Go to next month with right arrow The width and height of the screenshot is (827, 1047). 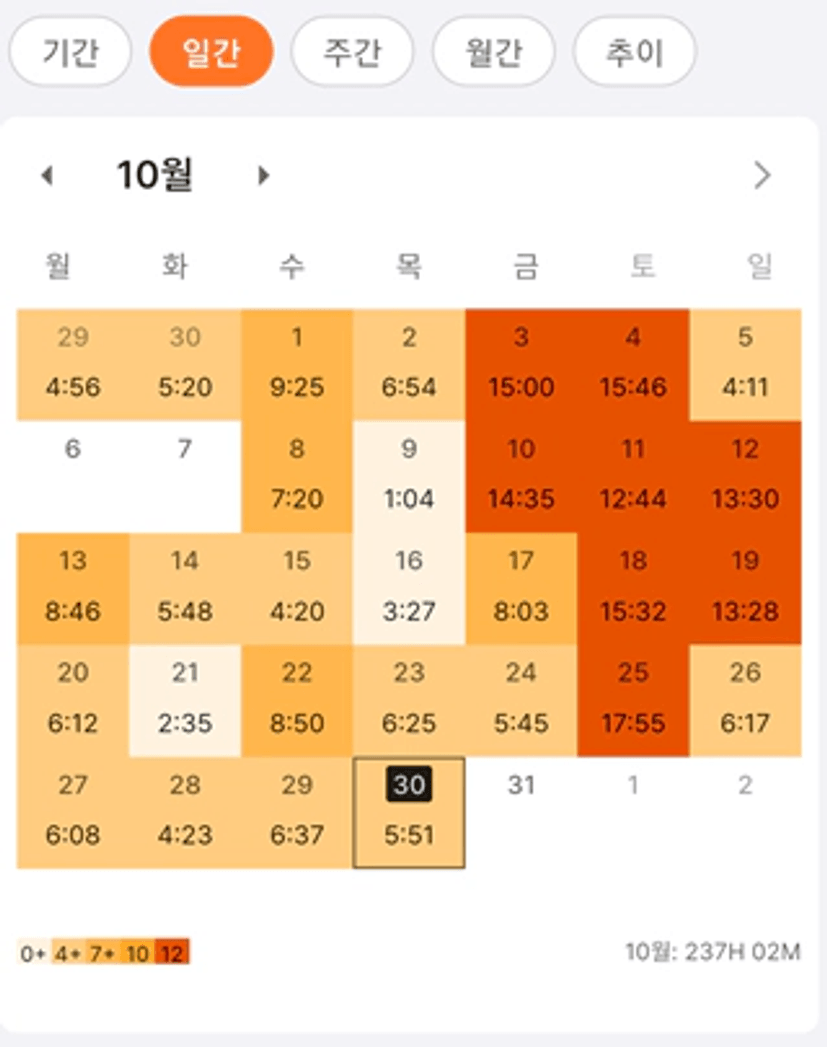264,176
